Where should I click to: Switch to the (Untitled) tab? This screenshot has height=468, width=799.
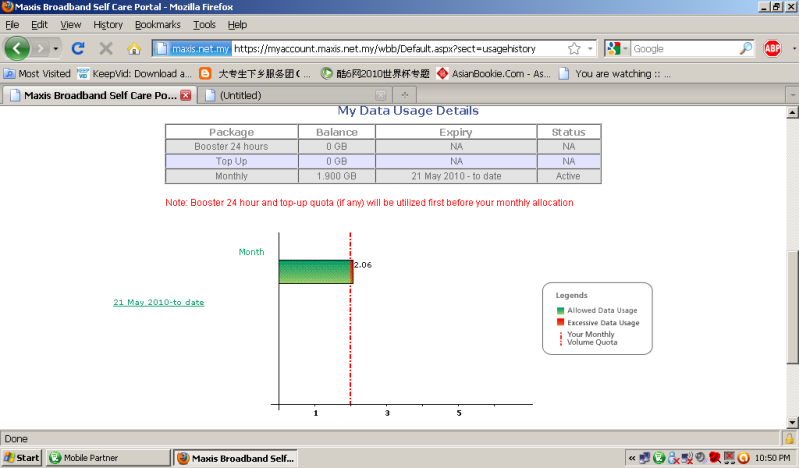pos(290,95)
